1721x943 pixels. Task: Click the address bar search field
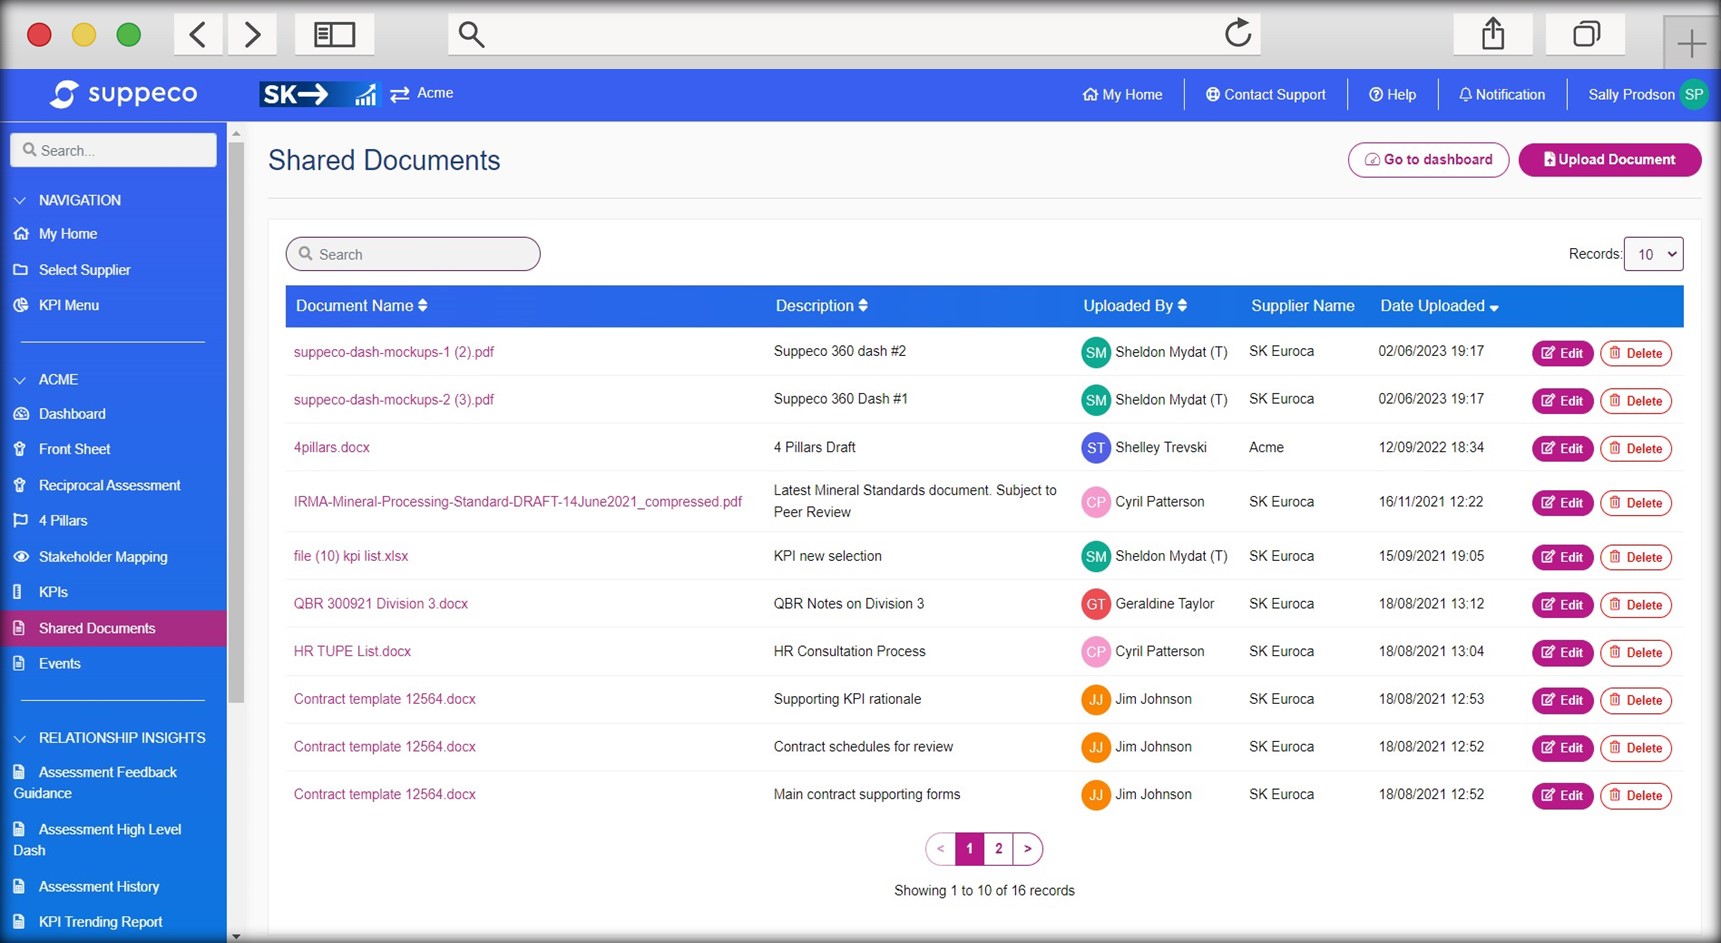[x=854, y=34]
